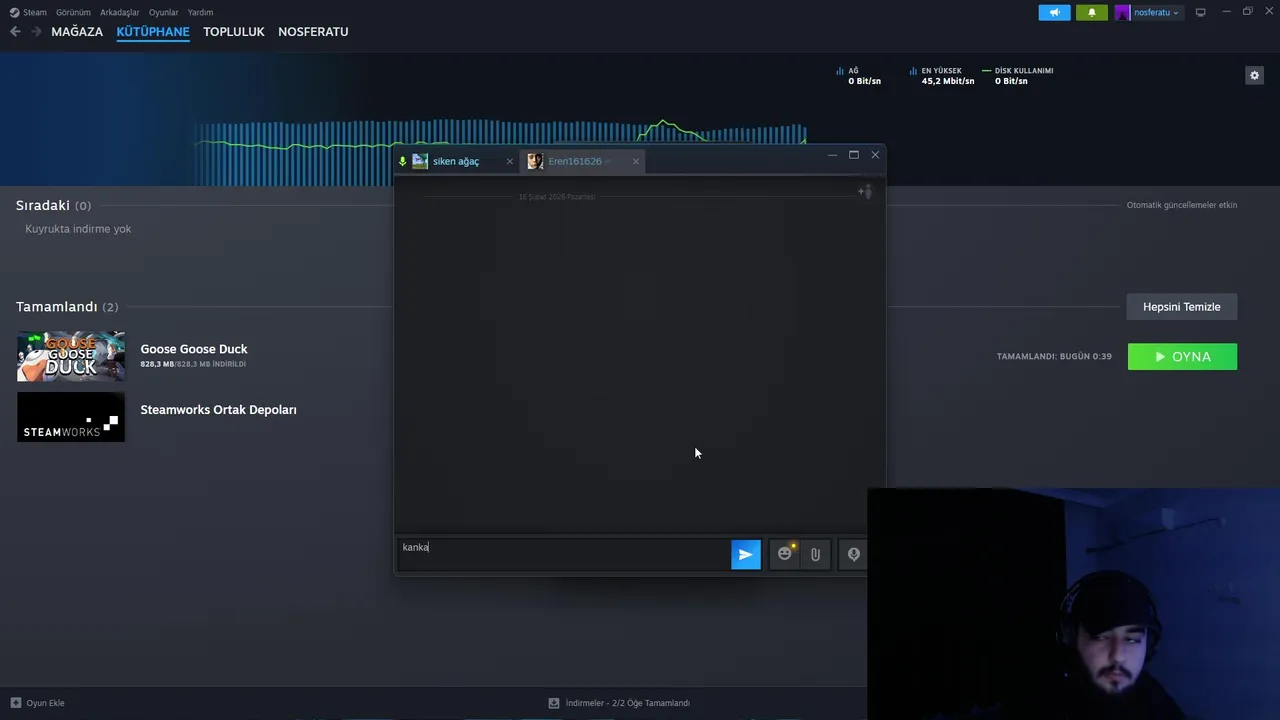Add friend to chat icon

(x=864, y=191)
